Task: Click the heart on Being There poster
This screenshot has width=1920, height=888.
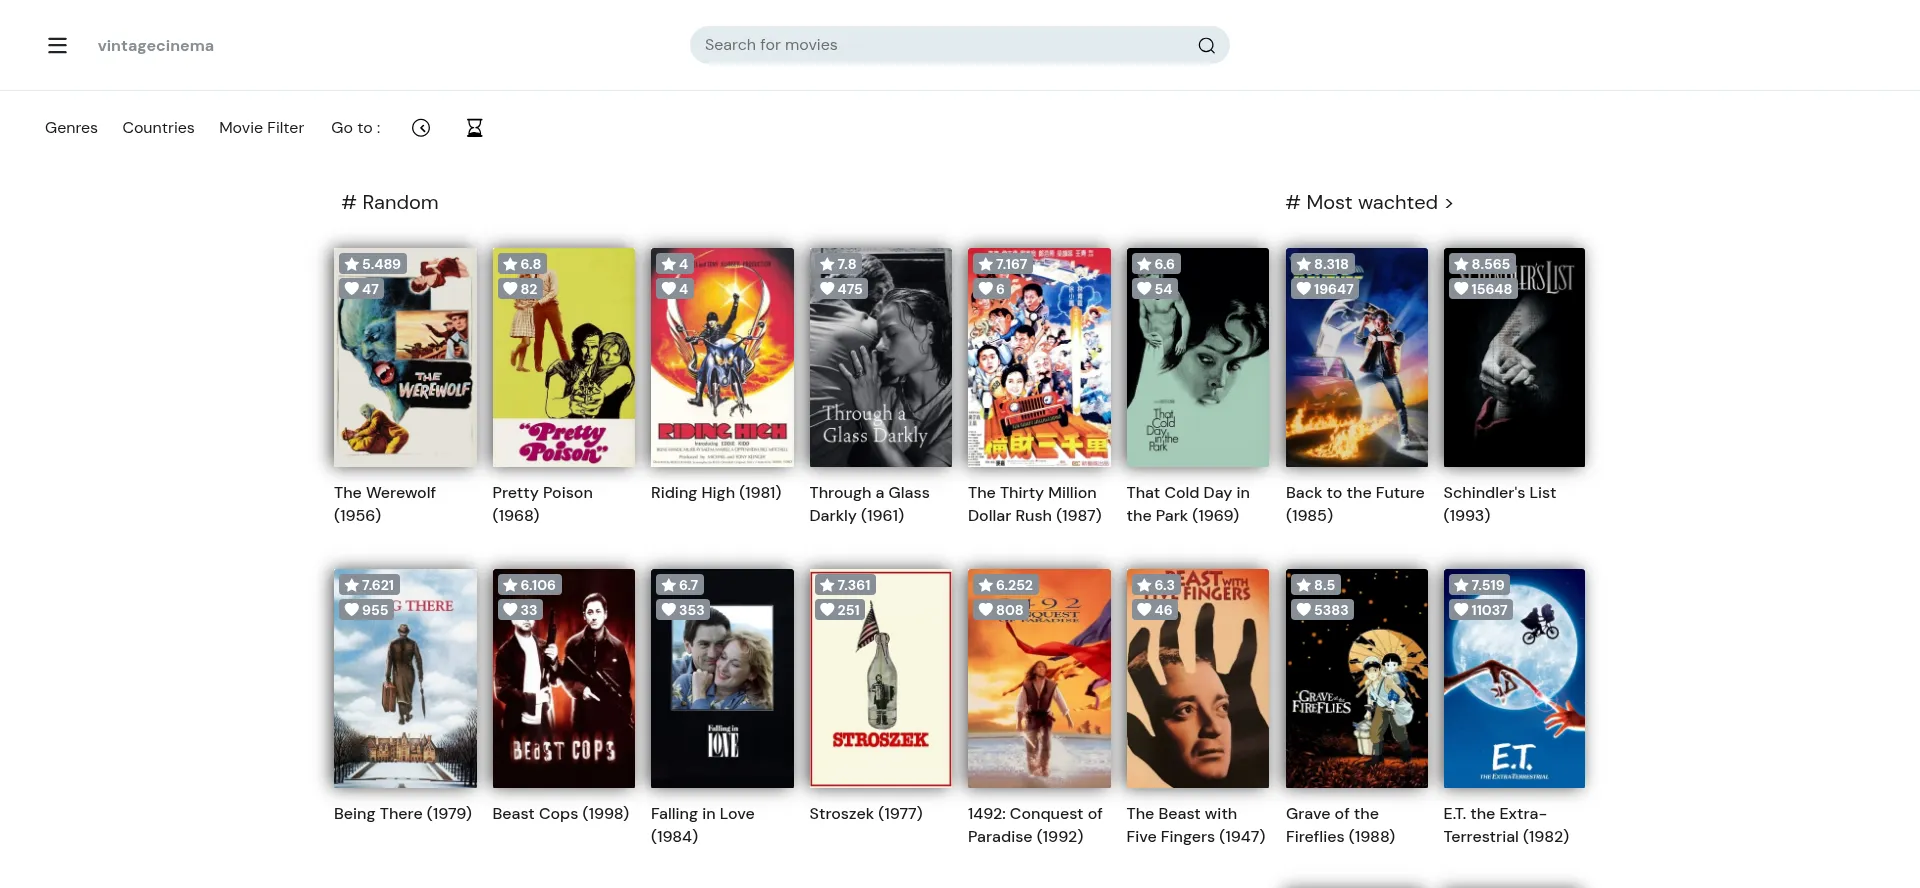Action: pos(352,610)
